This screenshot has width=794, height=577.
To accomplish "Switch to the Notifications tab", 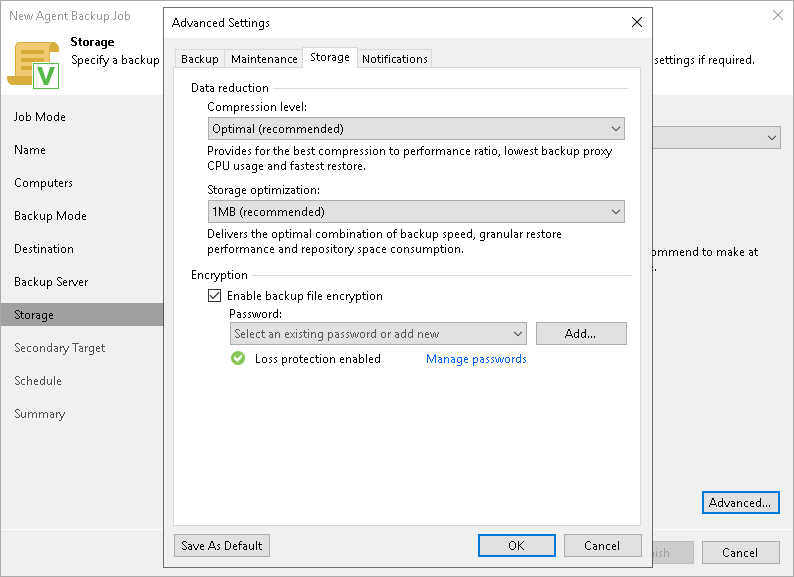I will pos(394,59).
